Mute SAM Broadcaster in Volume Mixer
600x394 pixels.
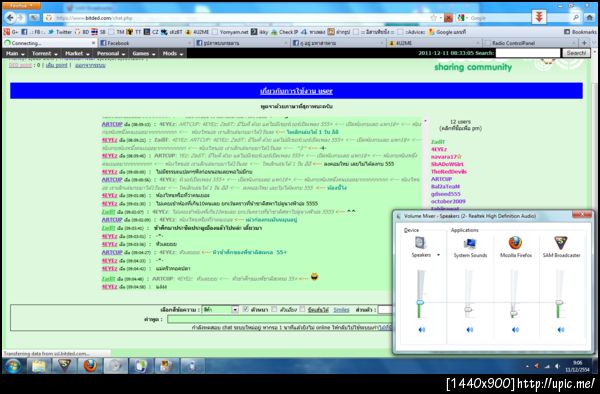click(x=561, y=329)
